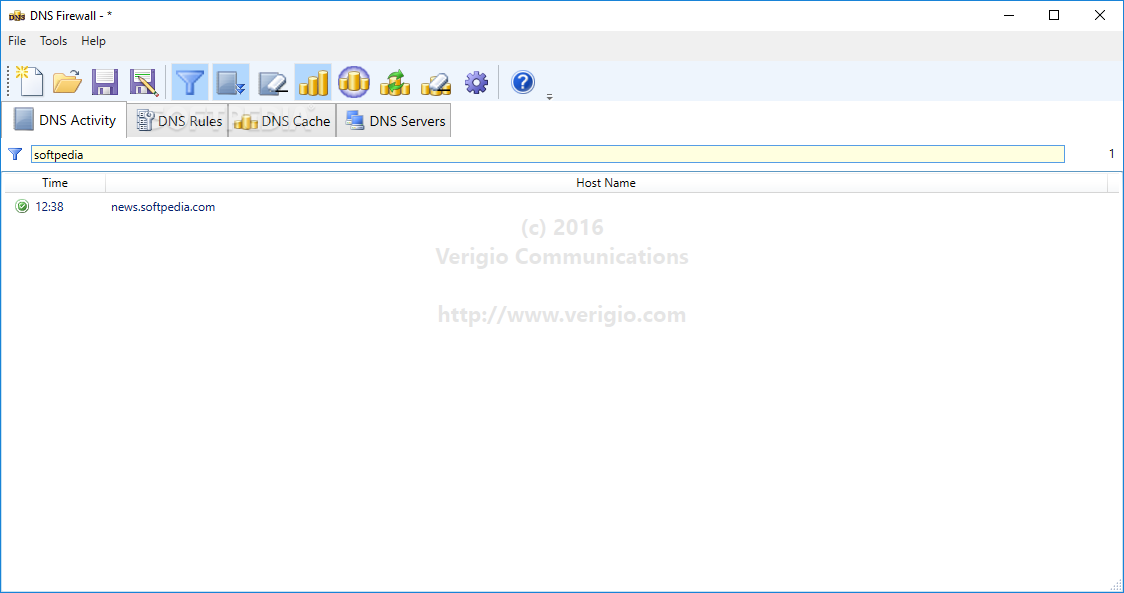Toggle the funnel filter toolbar button

(190, 82)
